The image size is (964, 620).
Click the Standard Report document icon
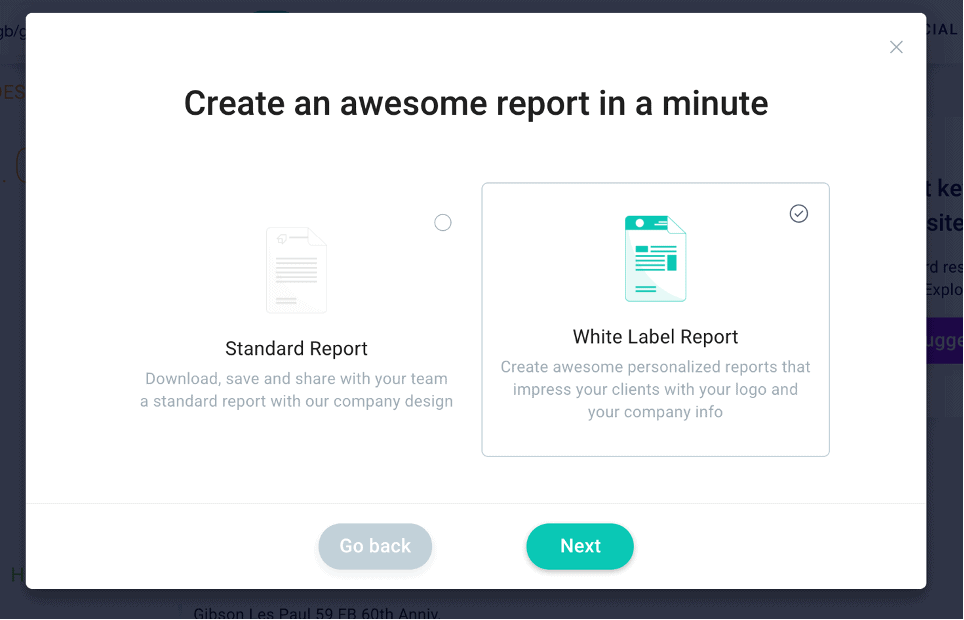(296, 270)
